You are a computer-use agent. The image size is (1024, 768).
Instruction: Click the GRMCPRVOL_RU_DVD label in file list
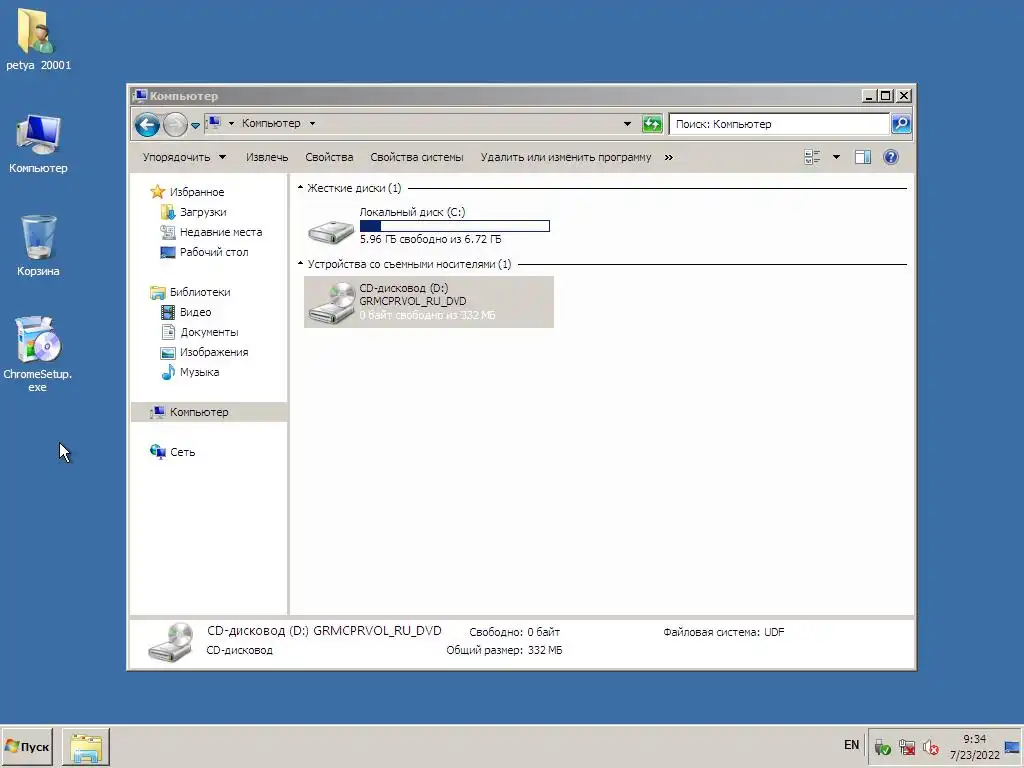(x=413, y=301)
